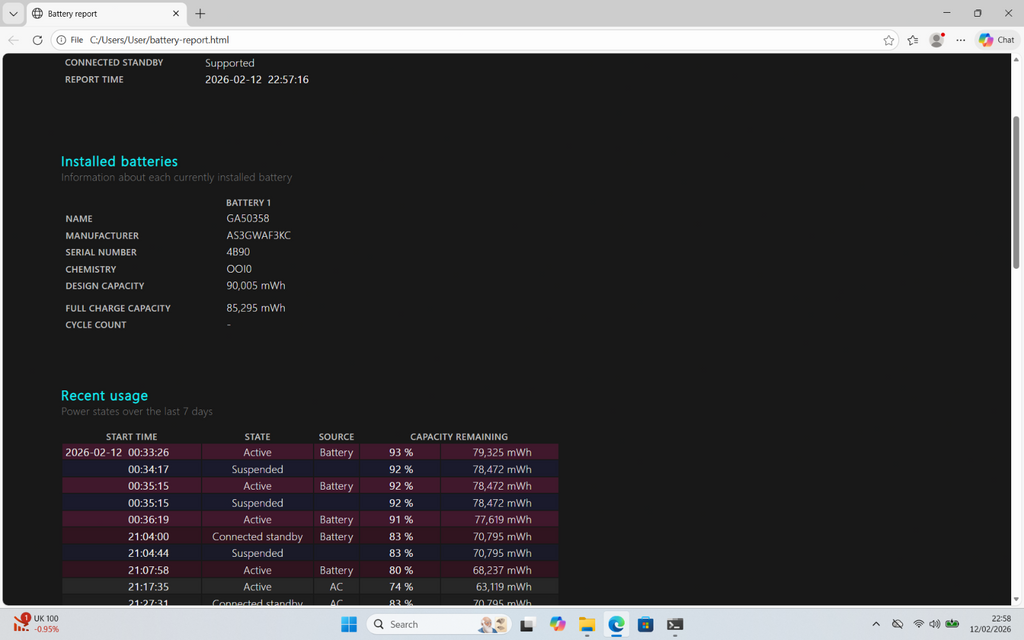Click the address bar file path
This screenshot has width=1024, height=640.
tap(160, 40)
